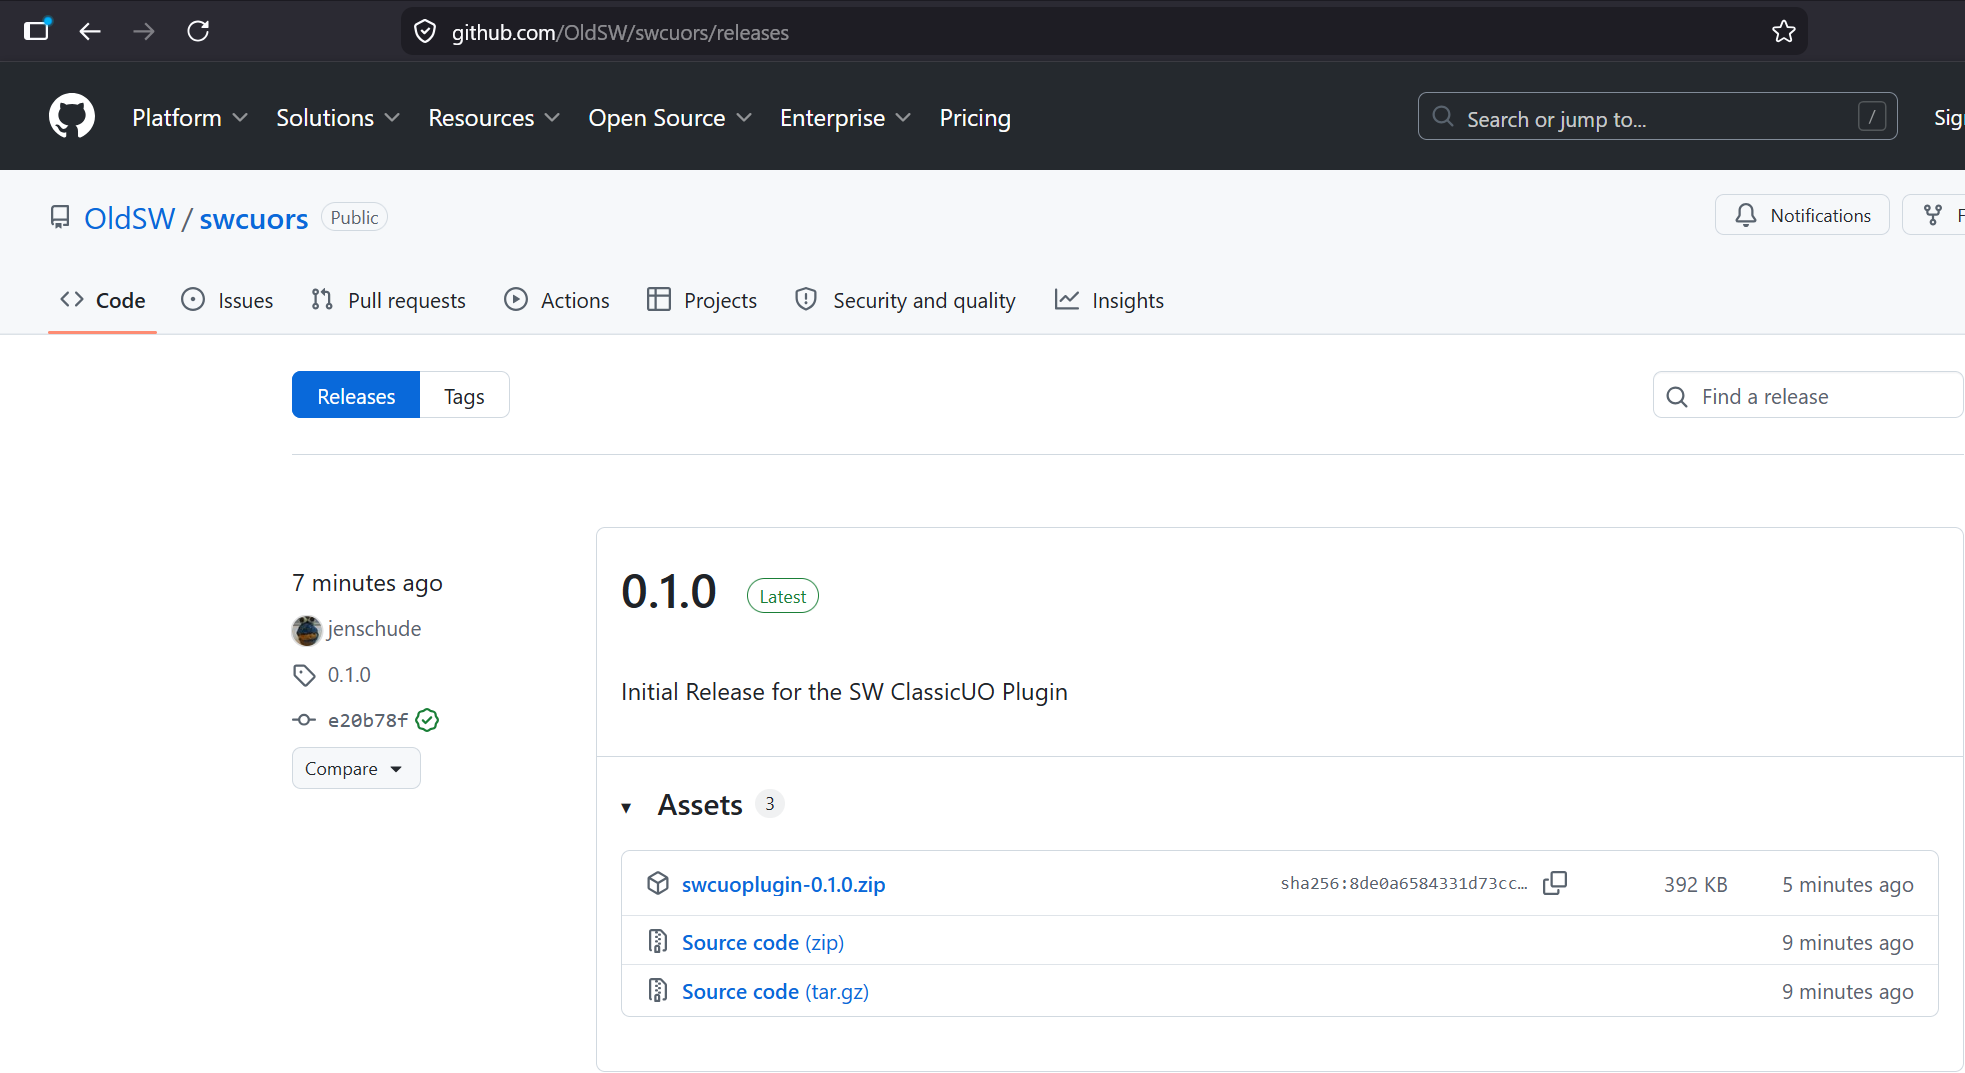Screen dimensions: 1965x1073
Task: Open the jenschude avatar image
Action: (306, 630)
